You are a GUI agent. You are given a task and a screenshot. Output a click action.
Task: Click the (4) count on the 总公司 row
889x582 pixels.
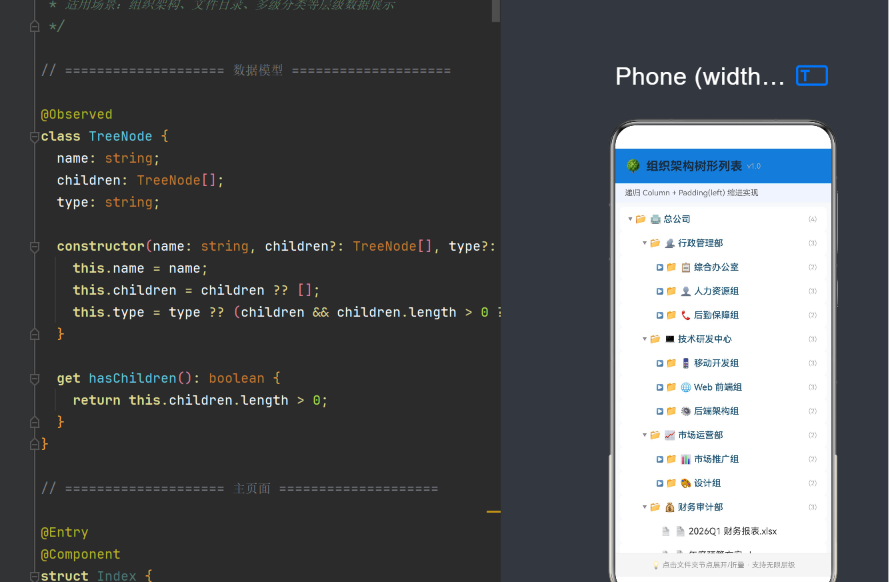(812, 219)
